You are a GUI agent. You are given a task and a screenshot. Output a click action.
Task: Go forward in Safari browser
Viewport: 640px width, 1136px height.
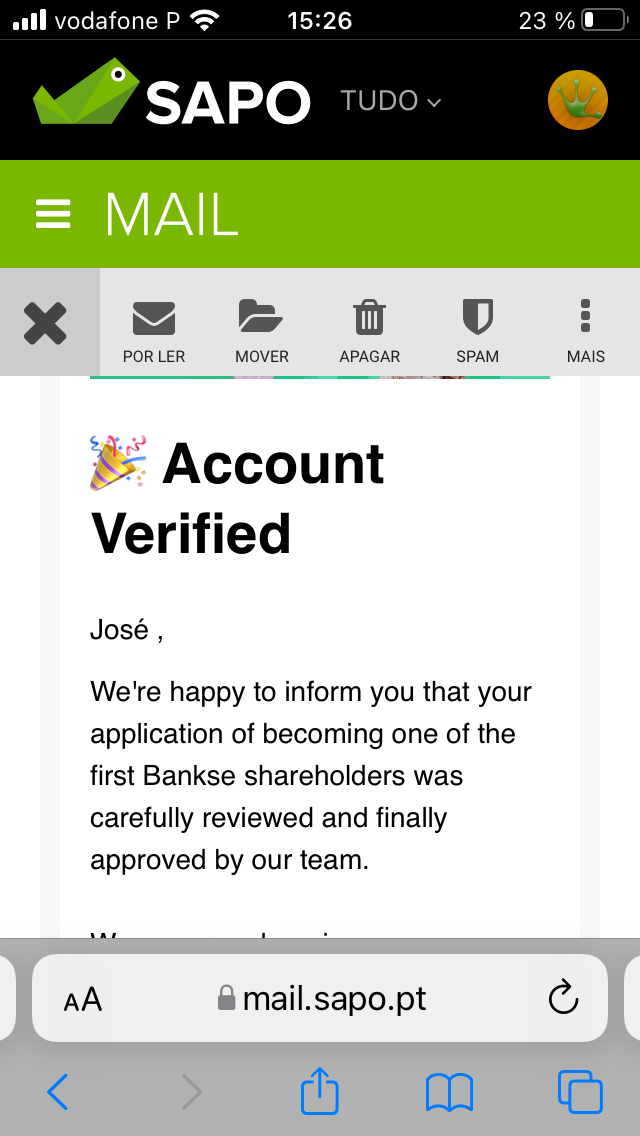point(191,1092)
